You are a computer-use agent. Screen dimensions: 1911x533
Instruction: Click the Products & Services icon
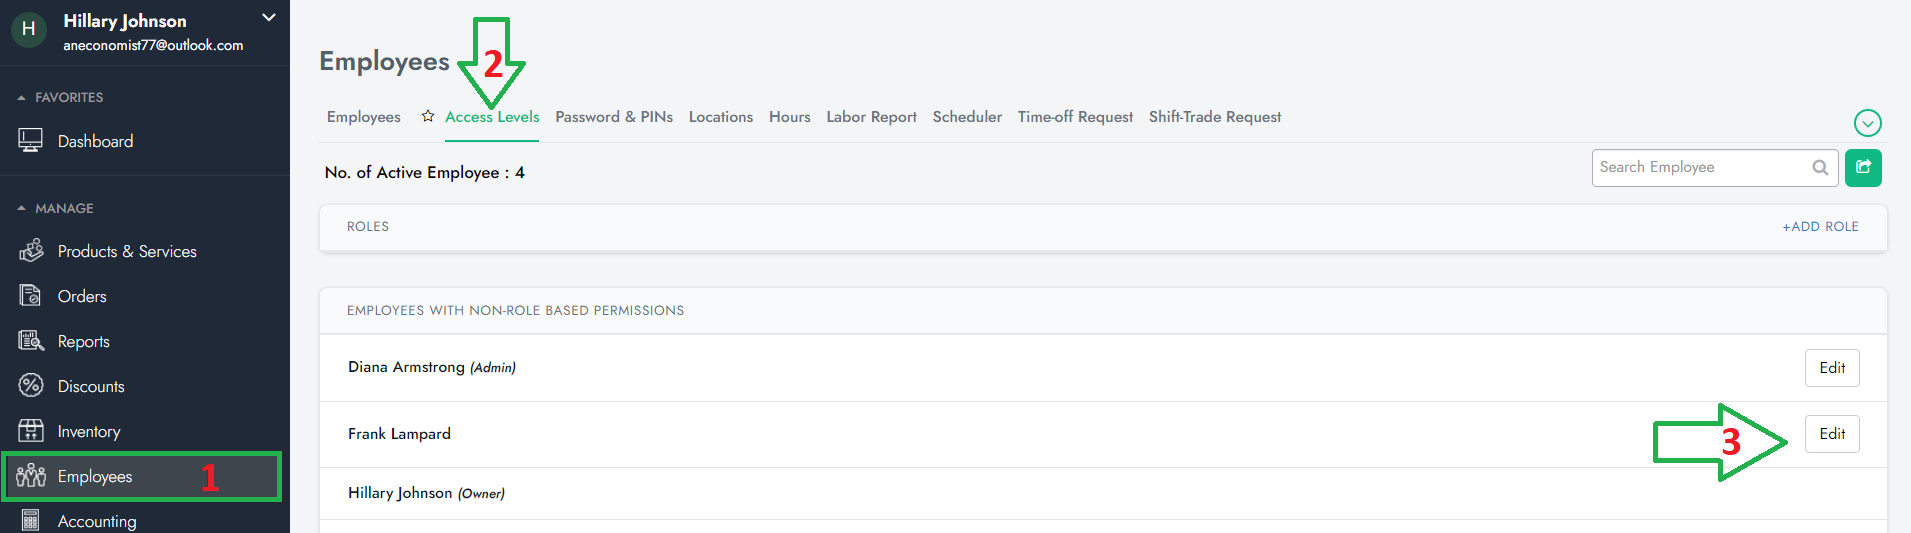coord(31,251)
